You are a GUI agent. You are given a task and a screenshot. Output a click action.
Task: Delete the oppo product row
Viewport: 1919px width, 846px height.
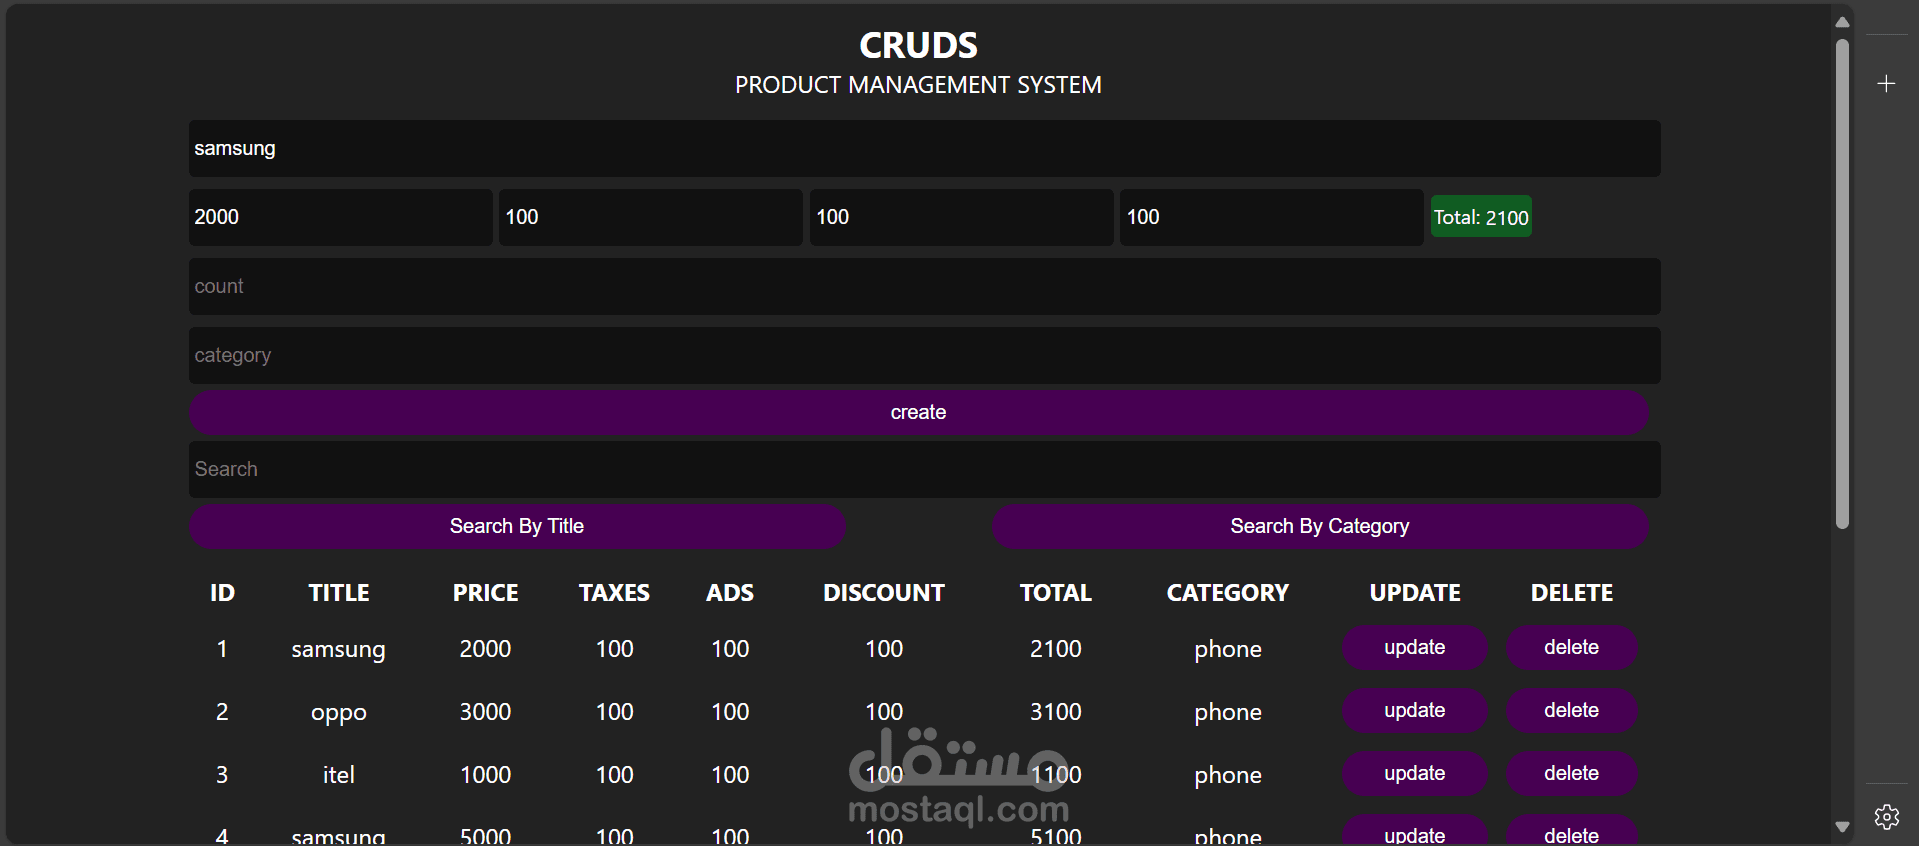(1571, 711)
